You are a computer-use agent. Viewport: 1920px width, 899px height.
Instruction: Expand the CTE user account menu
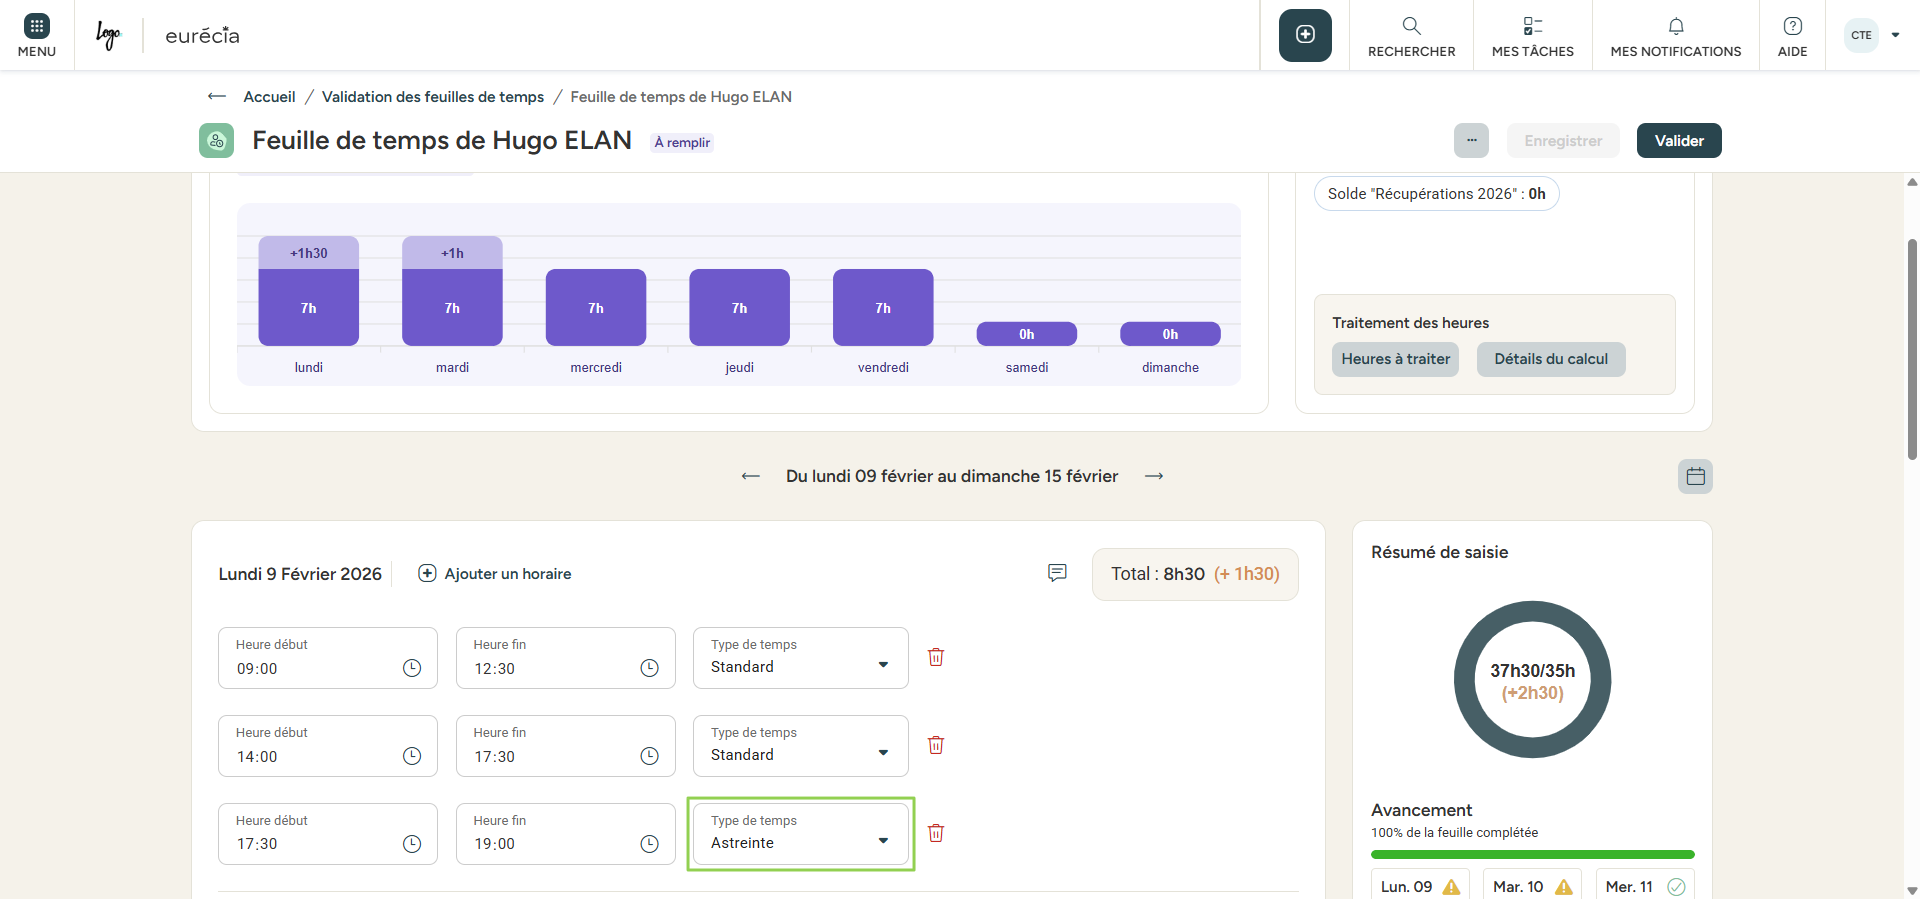tap(1873, 35)
